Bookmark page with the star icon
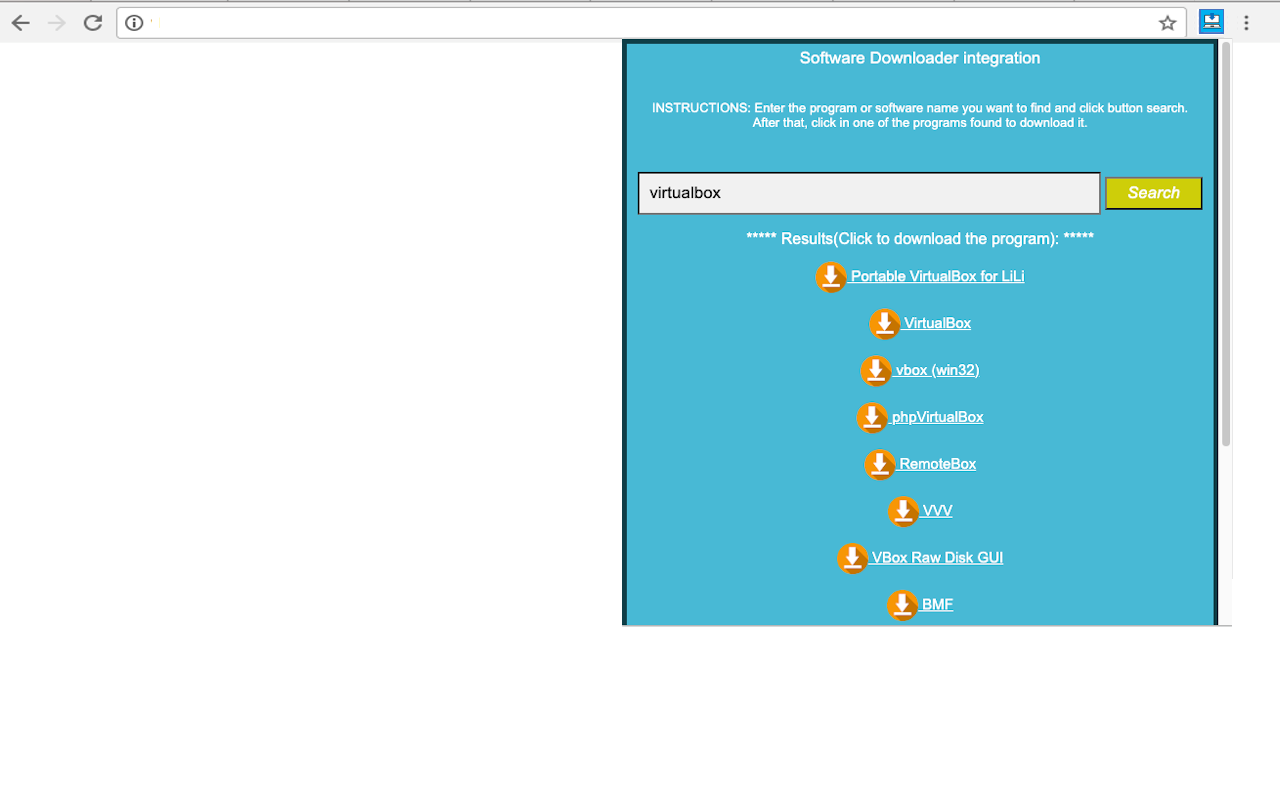 click(1167, 23)
